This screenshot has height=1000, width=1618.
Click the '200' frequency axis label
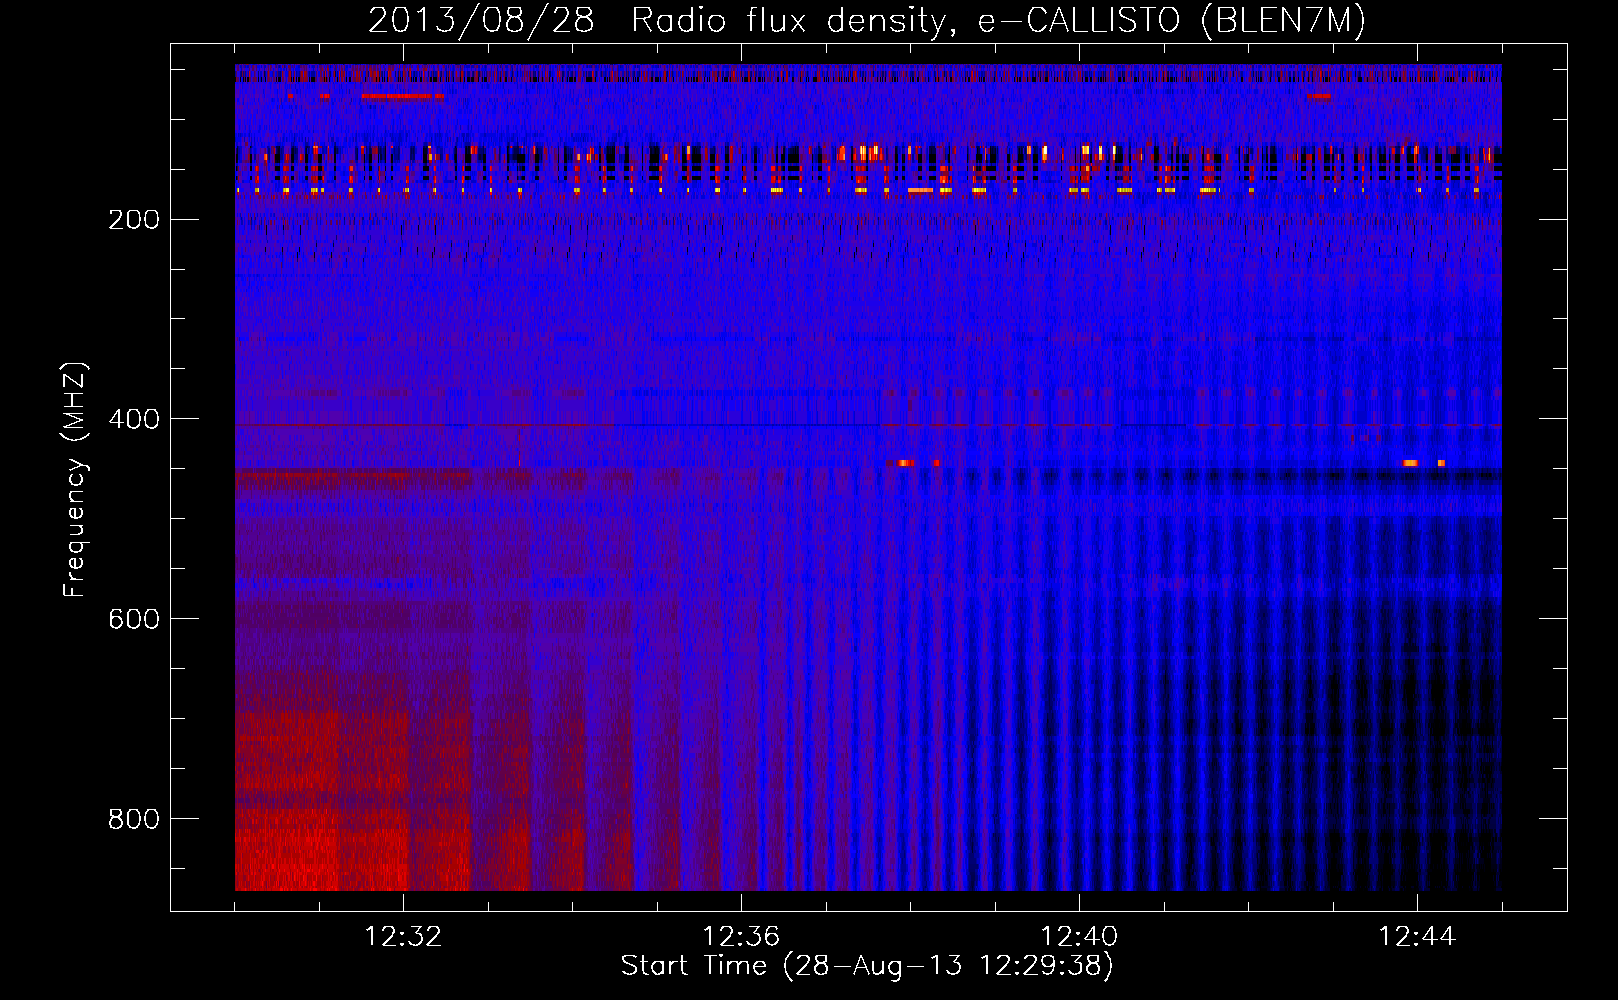(x=133, y=219)
